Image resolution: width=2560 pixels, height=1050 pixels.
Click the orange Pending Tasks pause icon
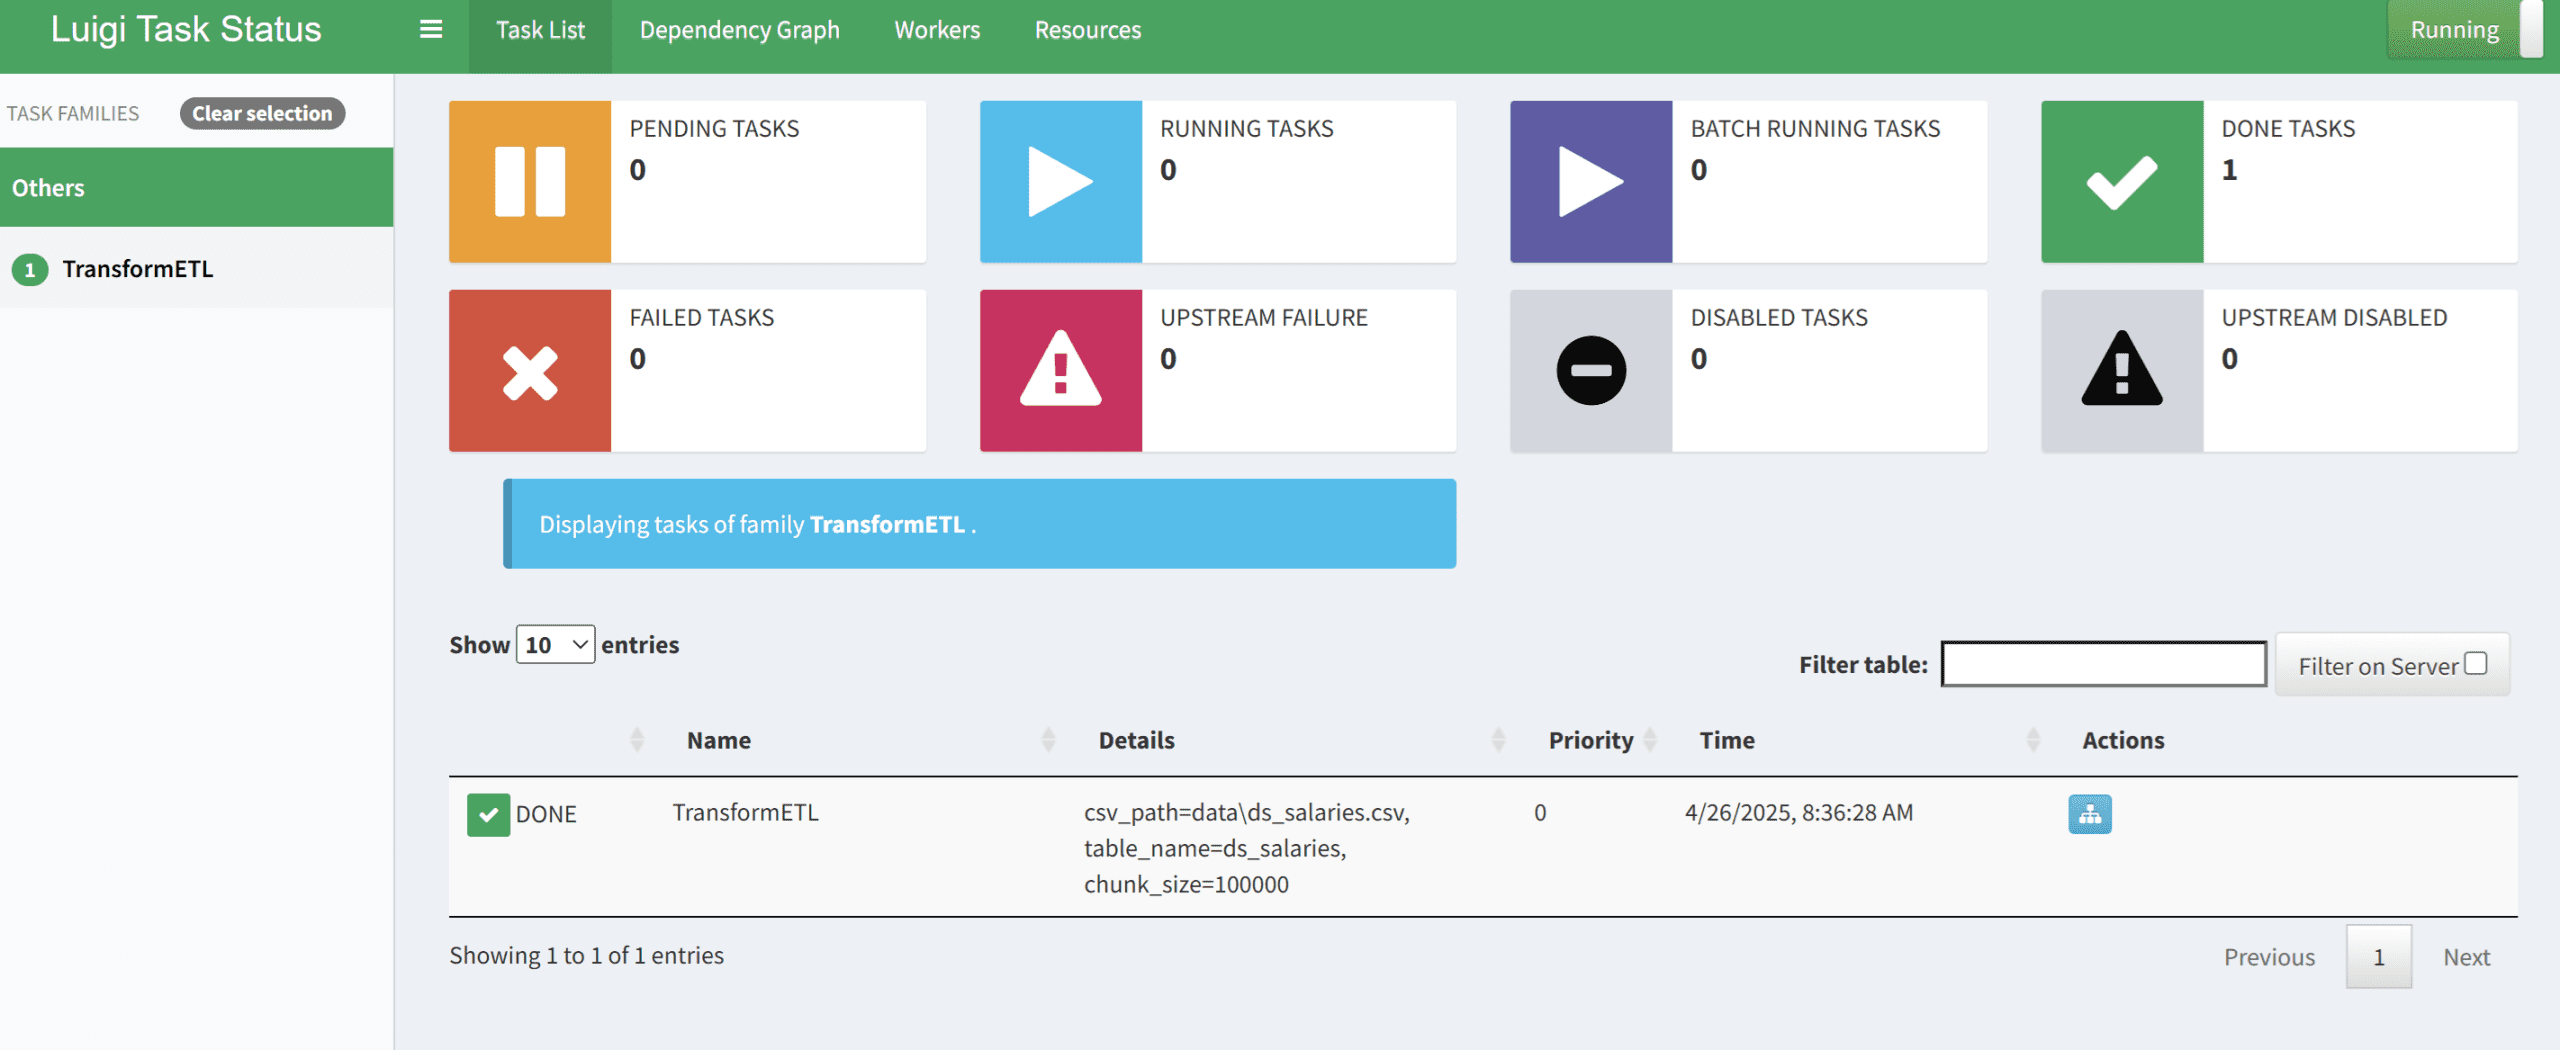[530, 181]
